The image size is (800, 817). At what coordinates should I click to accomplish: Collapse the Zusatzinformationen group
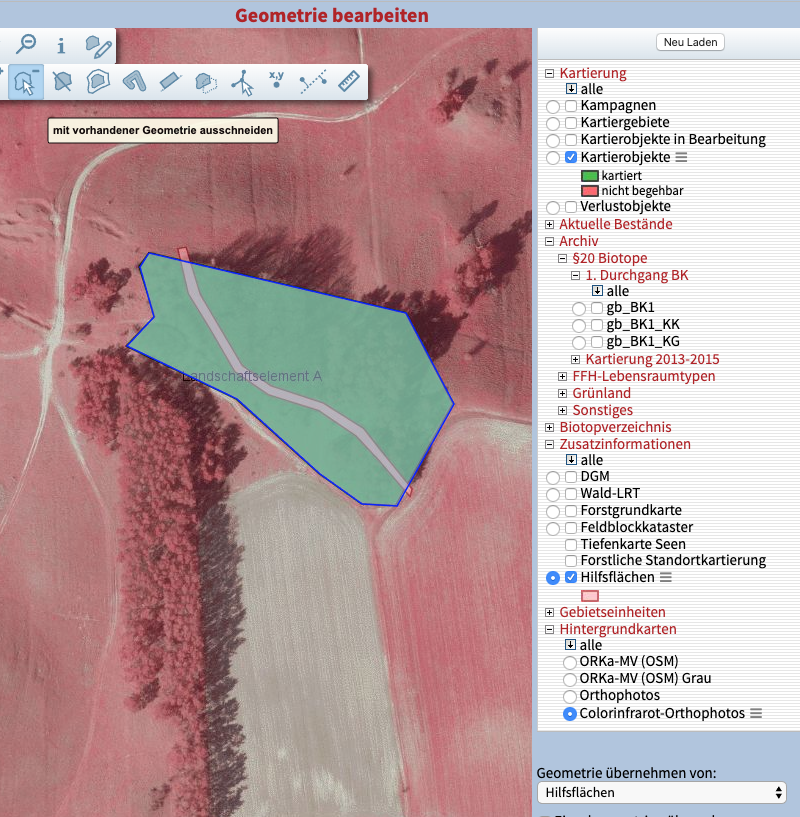pyautogui.click(x=549, y=444)
